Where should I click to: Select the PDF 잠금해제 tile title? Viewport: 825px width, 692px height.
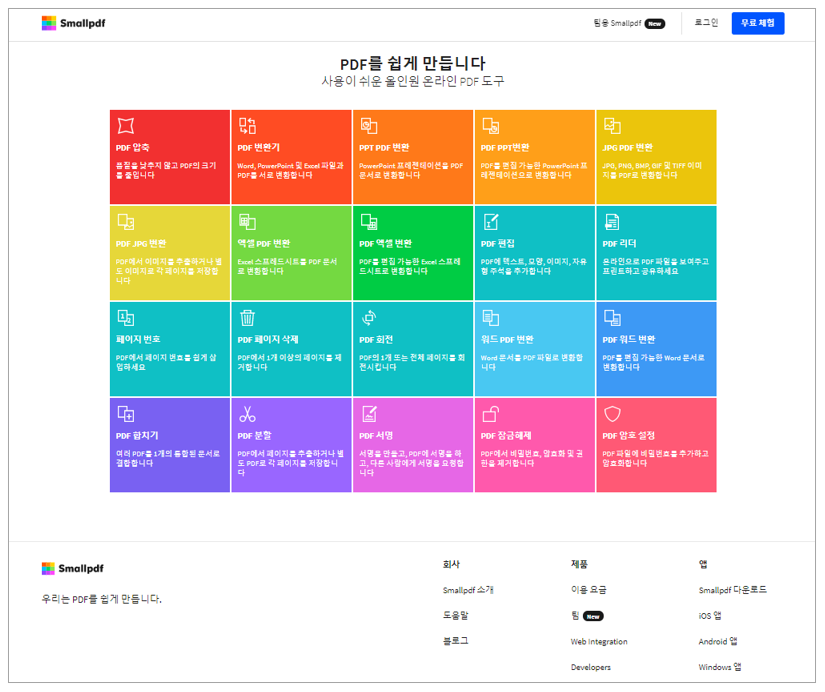[x=506, y=436]
